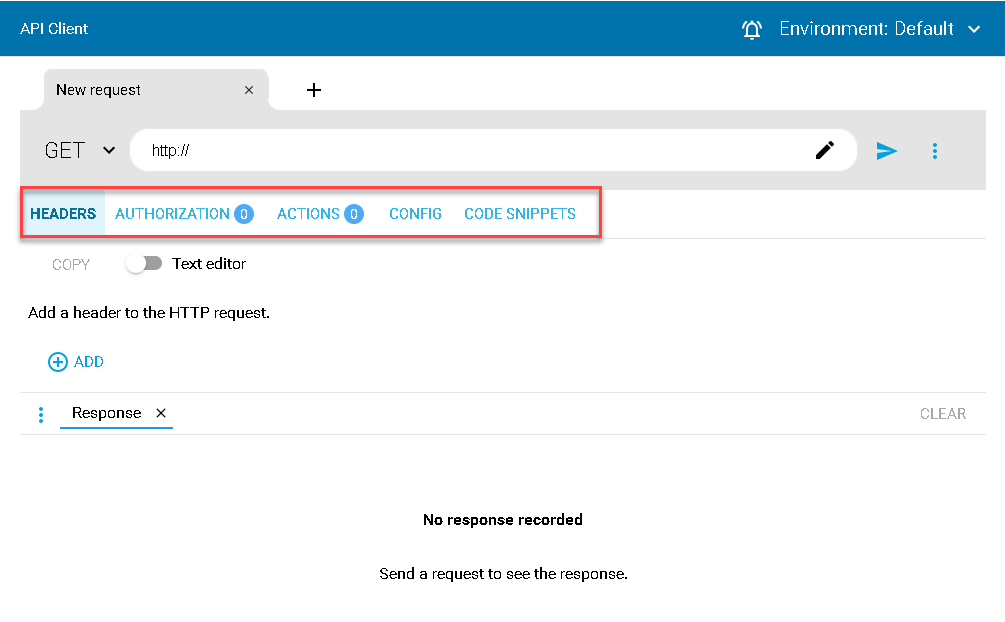The height and width of the screenshot is (622, 1005).
Task: Close the New request tab
Action: (249, 90)
